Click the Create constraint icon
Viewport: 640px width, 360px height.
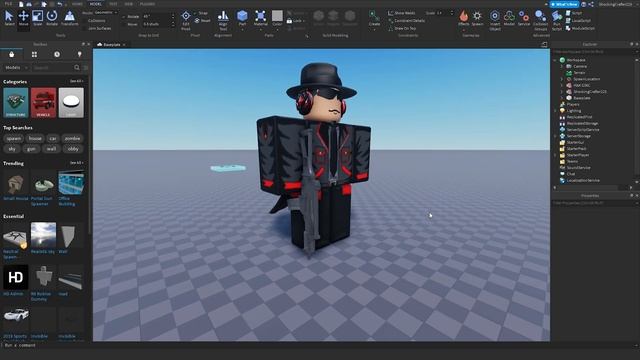(x=374, y=18)
